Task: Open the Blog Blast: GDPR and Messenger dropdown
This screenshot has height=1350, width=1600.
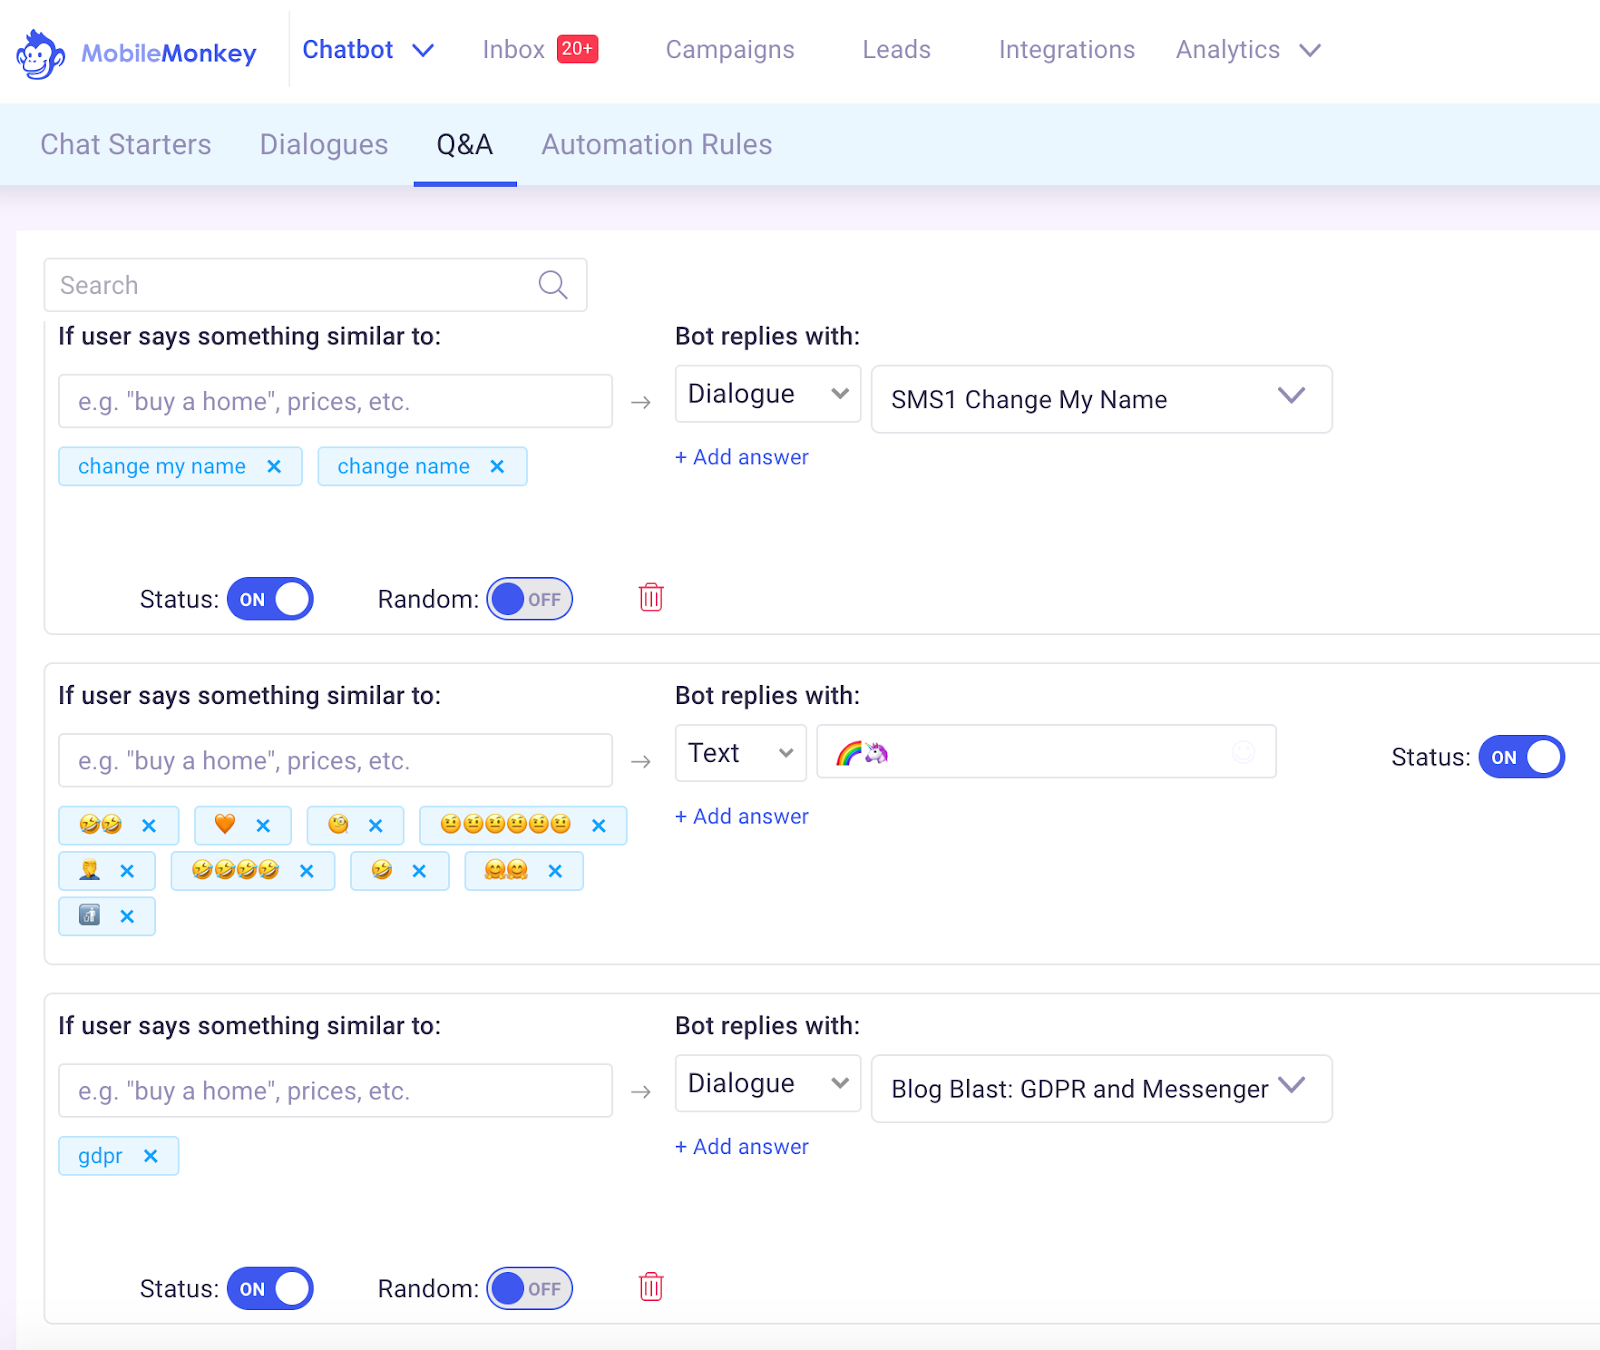Action: 1101,1088
